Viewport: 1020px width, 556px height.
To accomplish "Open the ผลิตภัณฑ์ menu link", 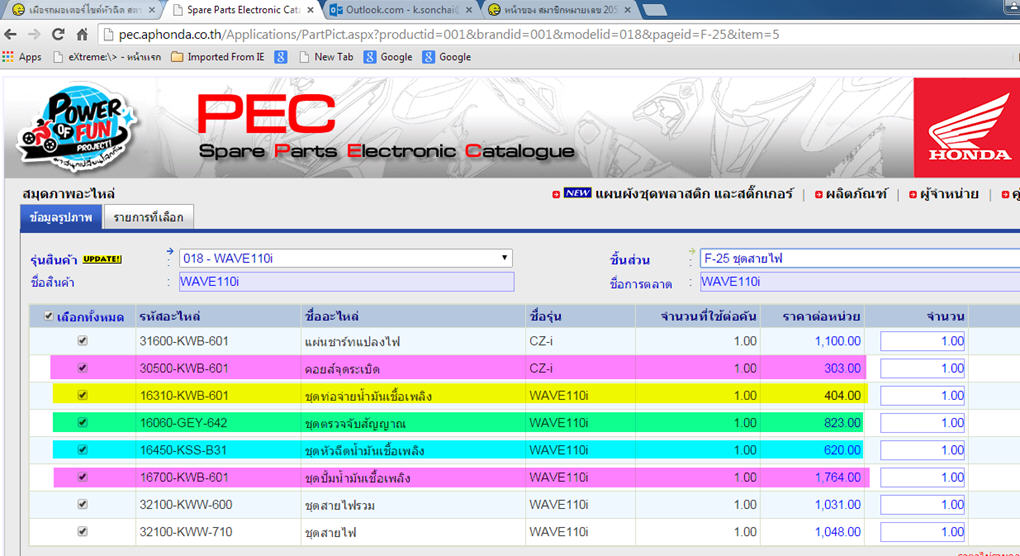I will pos(855,194).
